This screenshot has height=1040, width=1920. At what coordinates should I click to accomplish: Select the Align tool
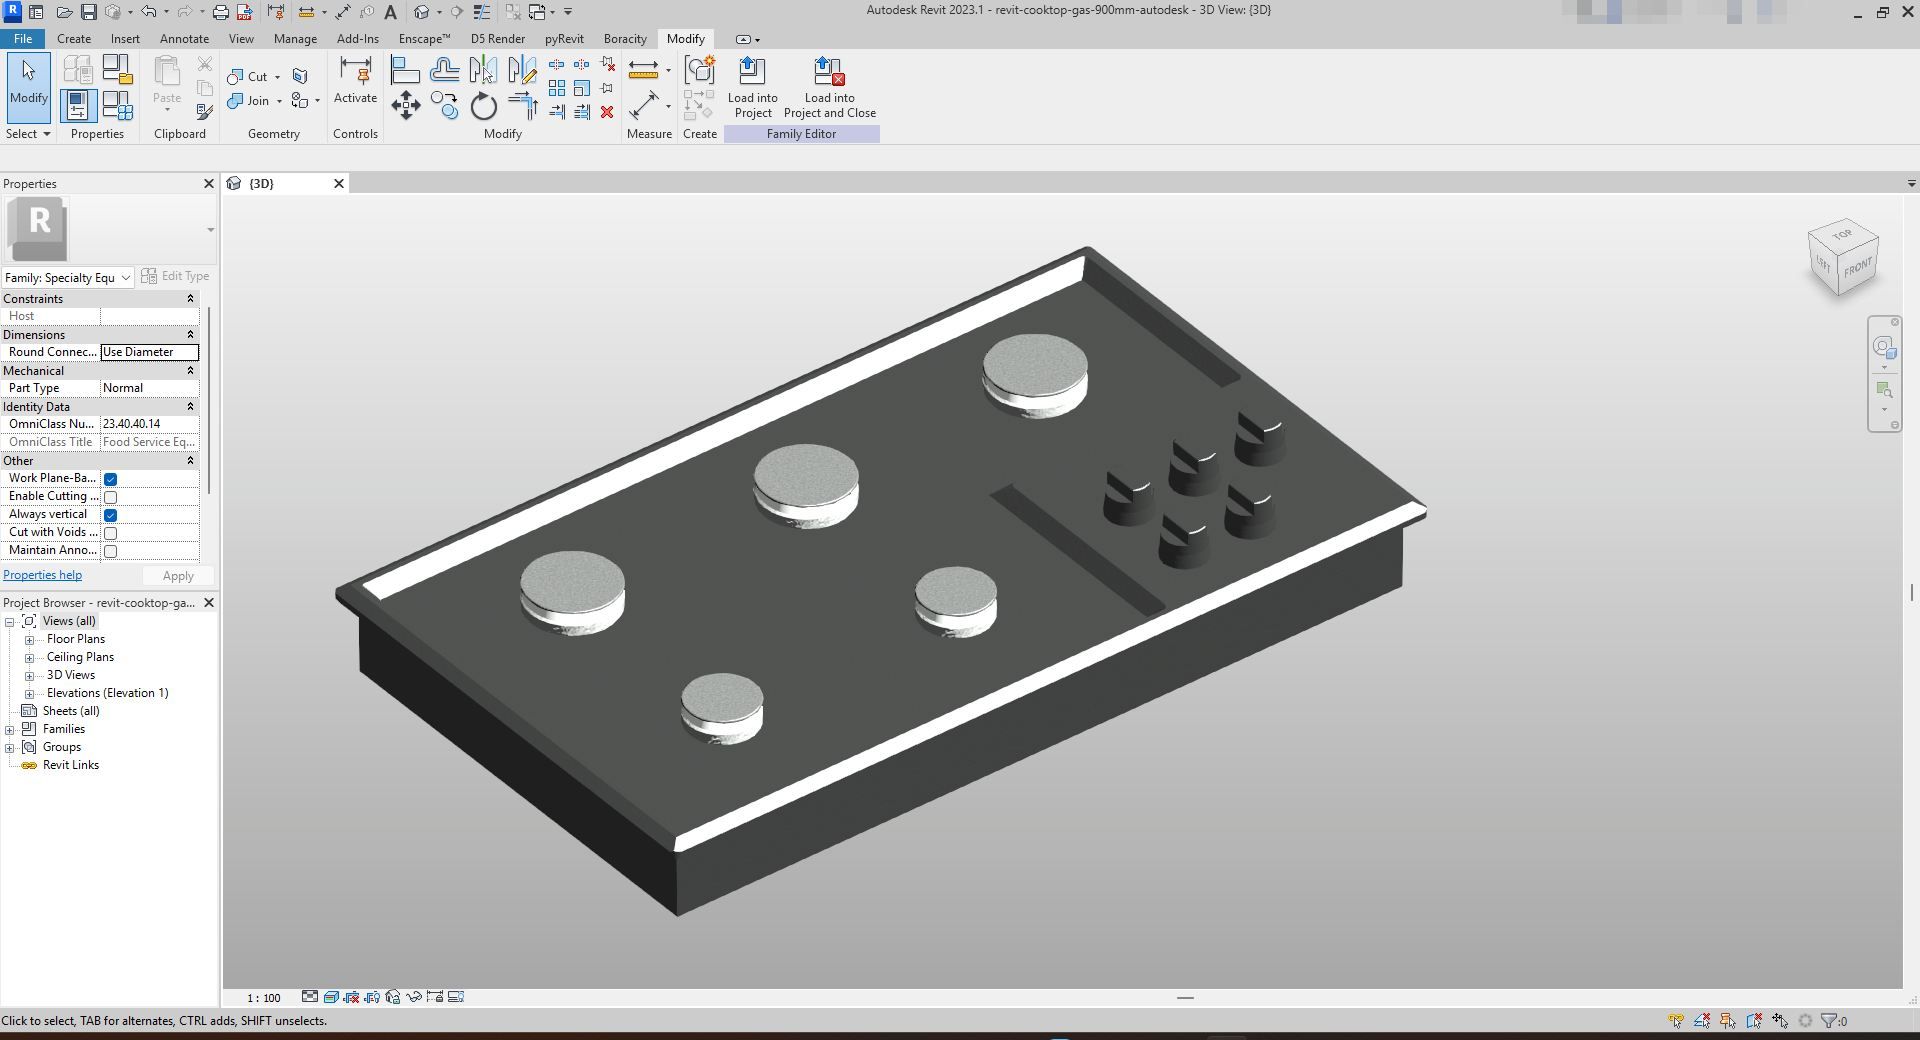pos(405,70)
